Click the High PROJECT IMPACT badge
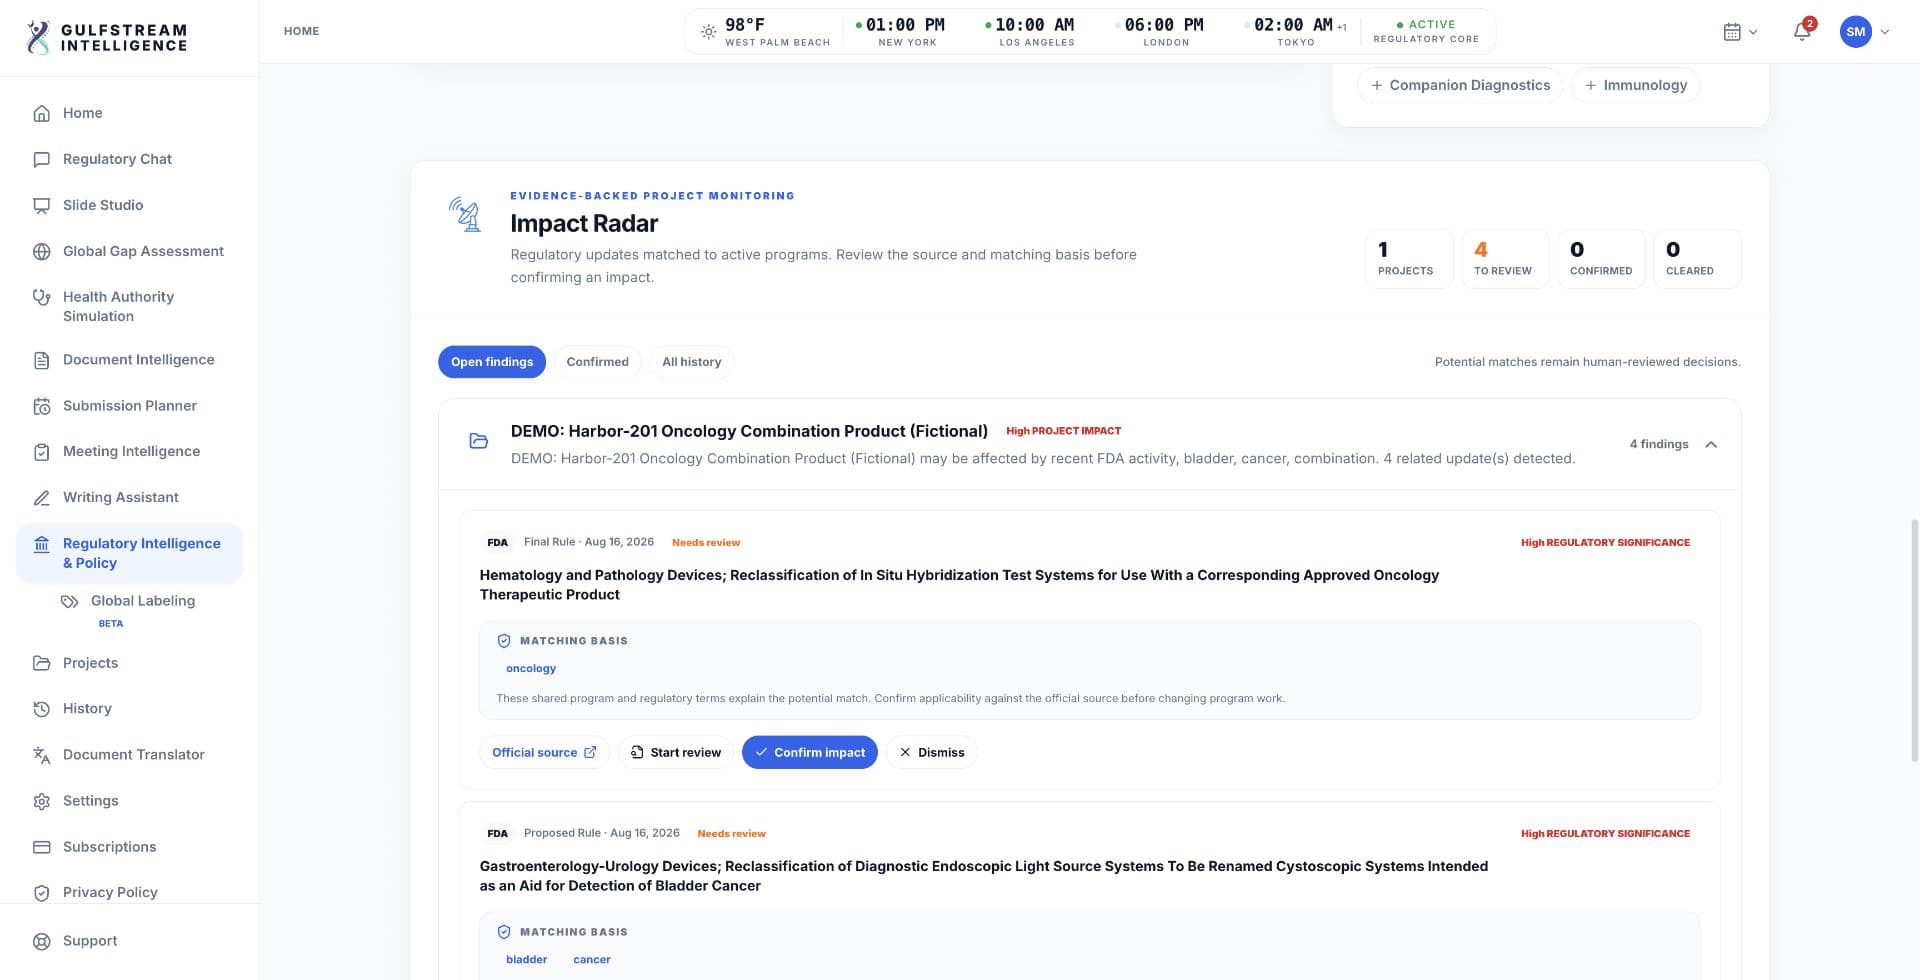Screen dimensions: 1920x980 1063,431
